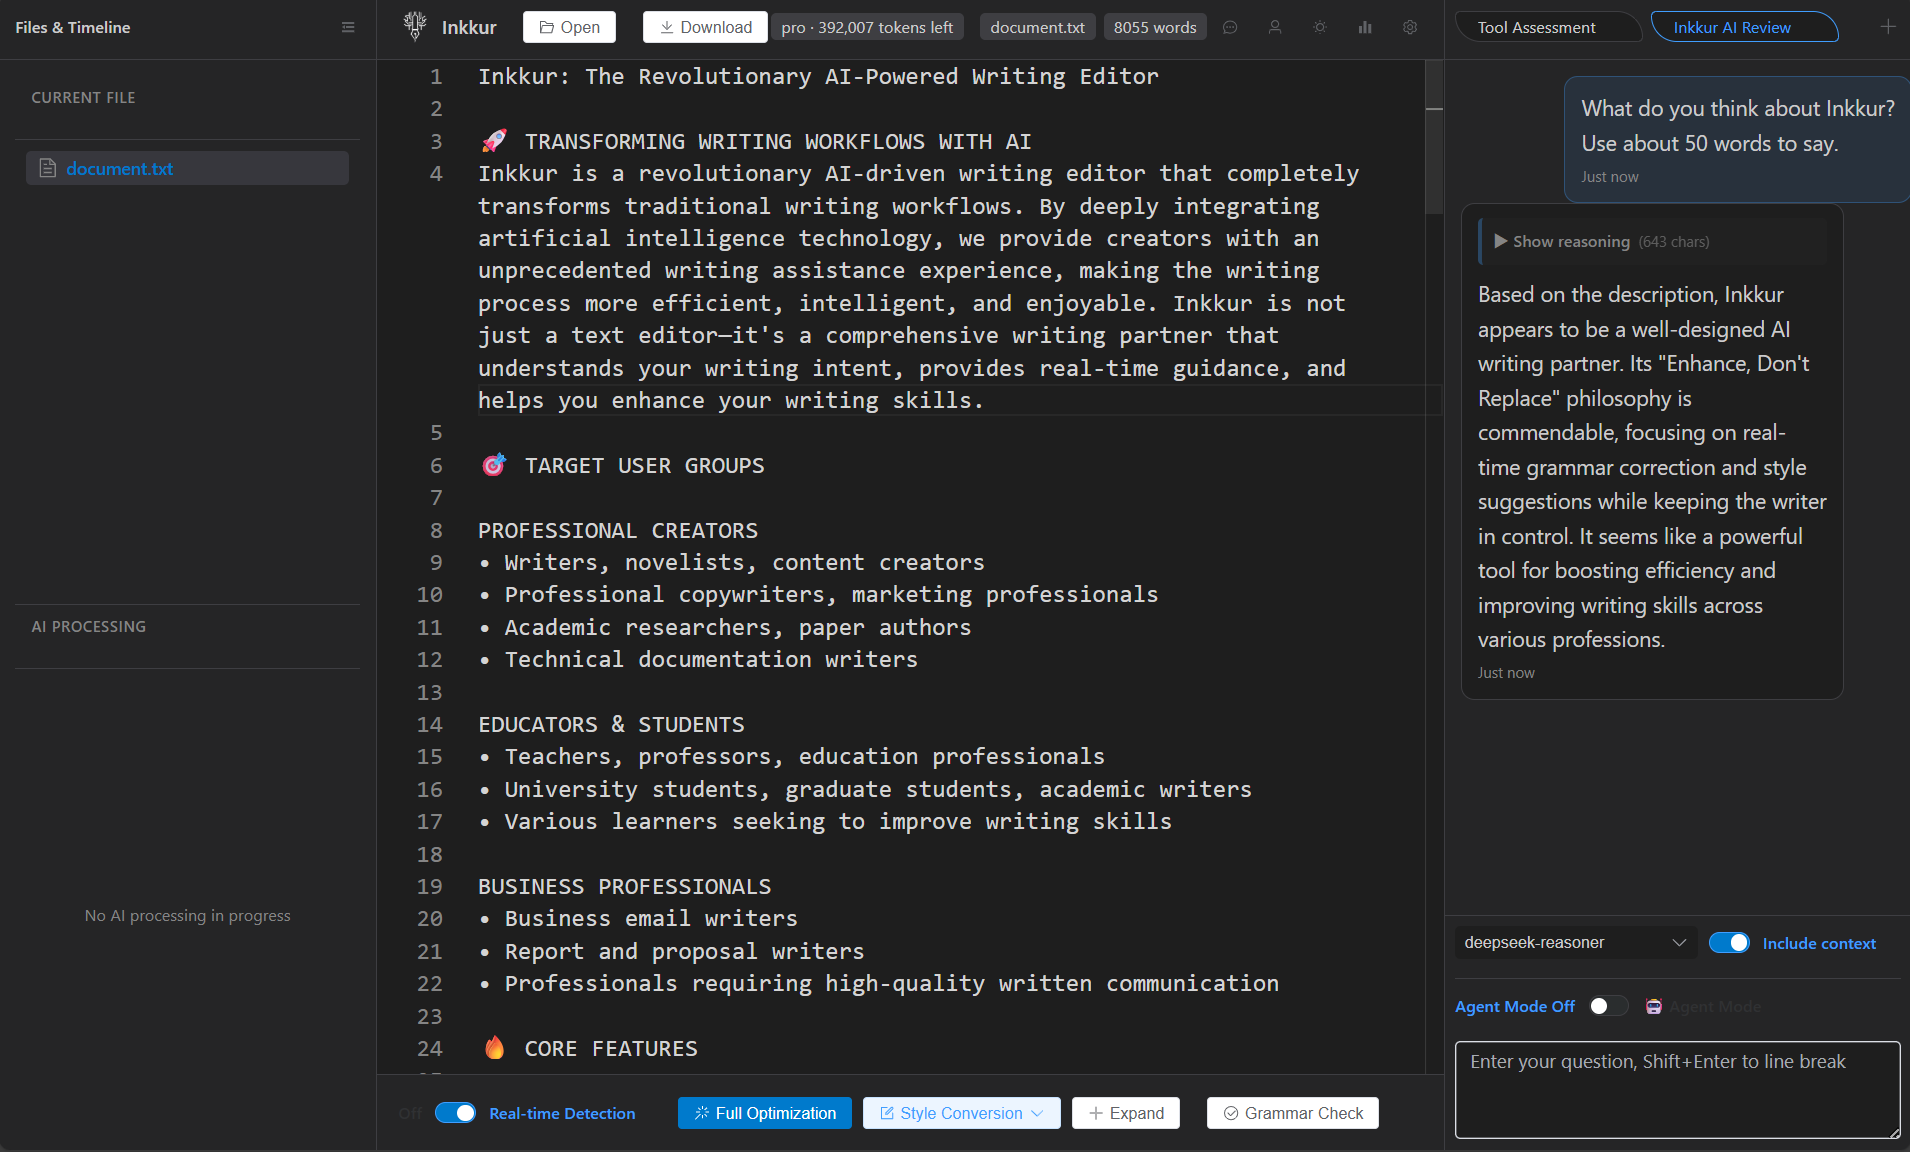This screenshot has width=1910, height=1152.
Task: Click the document.txt file icon
Action: [x=46, y=168]
